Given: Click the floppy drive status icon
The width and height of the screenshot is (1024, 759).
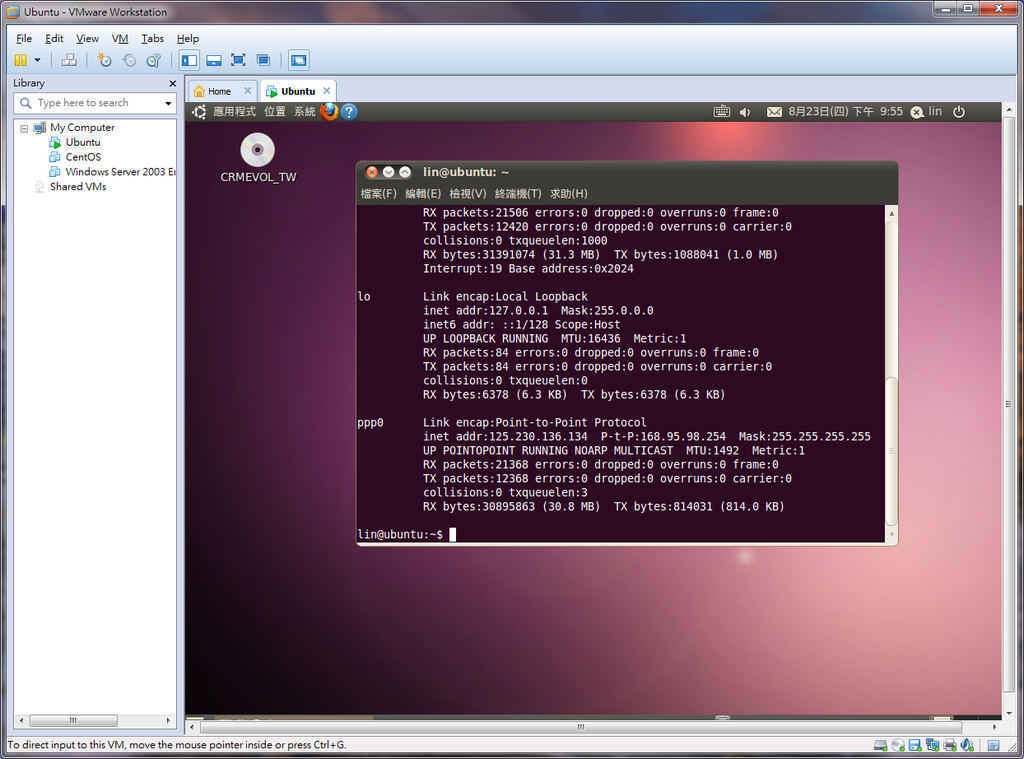Looking at the screenshot, I should coord(915,745).
